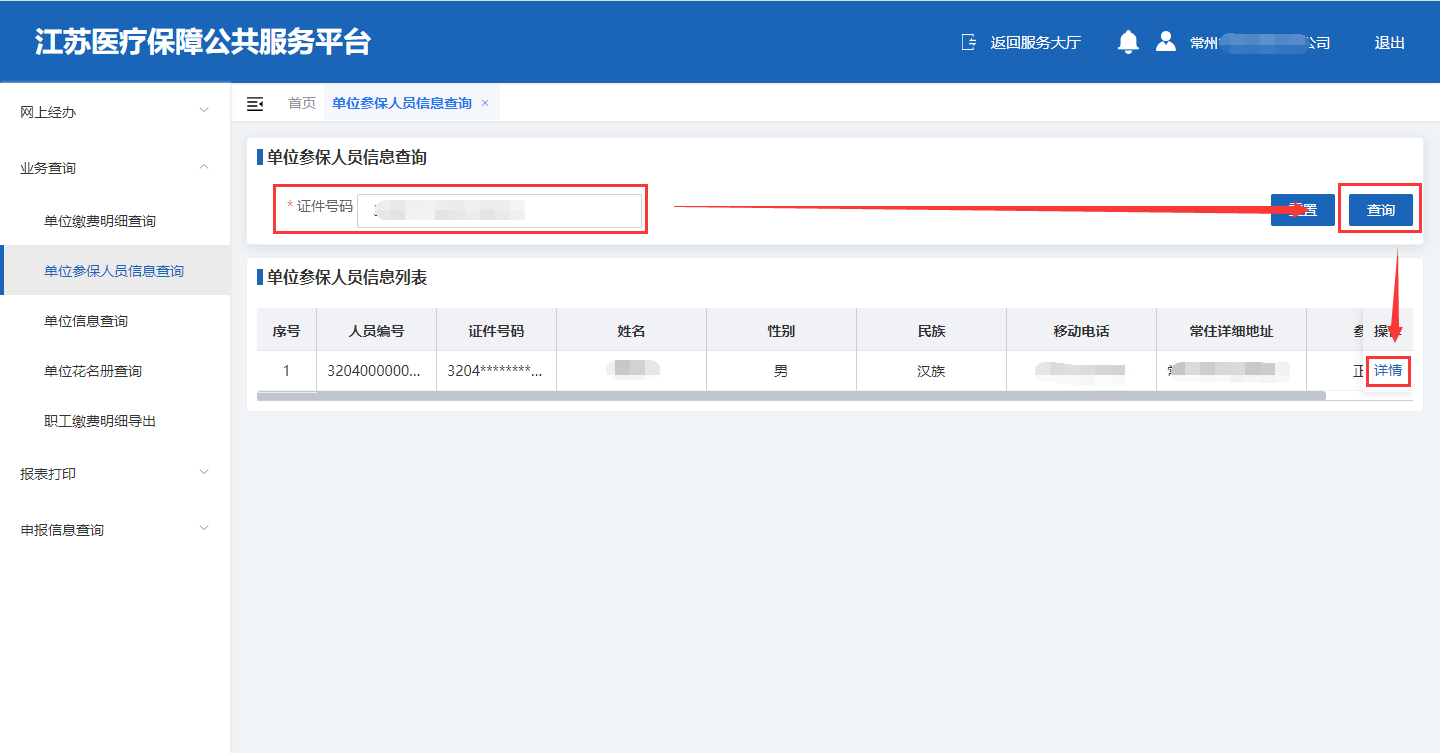The image size is (1440, 753).
Task: Switch to the 首页 tab
Action: pos(301,104)
